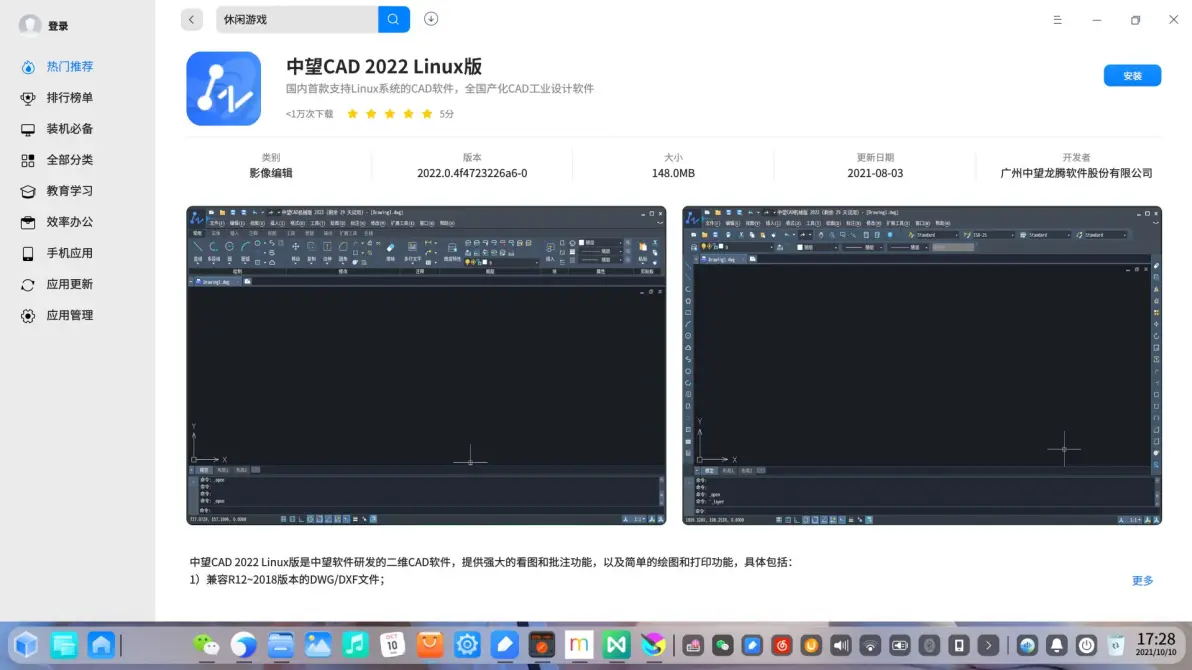
Task: Open the system settings gear dock icon
Action: tap(467, 646)
